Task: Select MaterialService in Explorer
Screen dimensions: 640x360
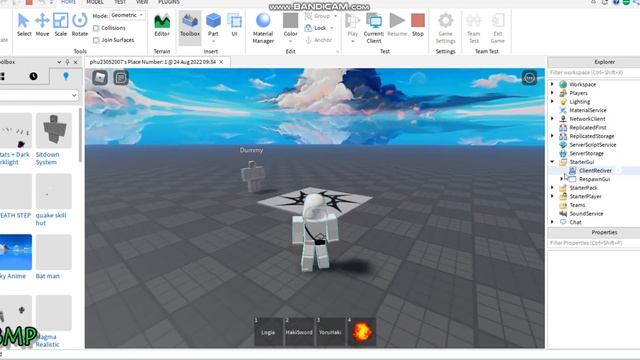Action: click(588, 110)
